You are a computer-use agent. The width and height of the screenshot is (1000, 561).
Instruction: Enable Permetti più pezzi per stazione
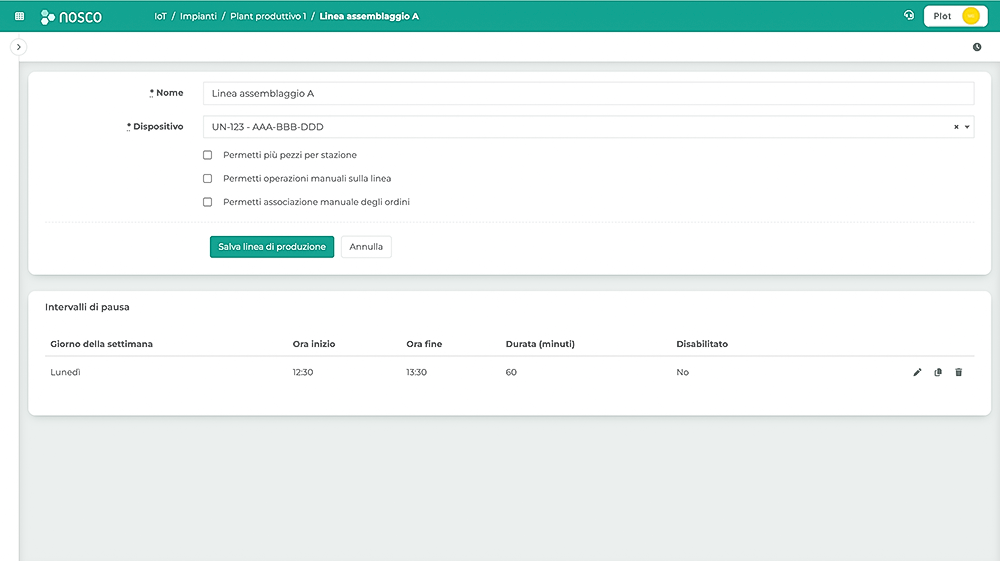pos(208,155)
